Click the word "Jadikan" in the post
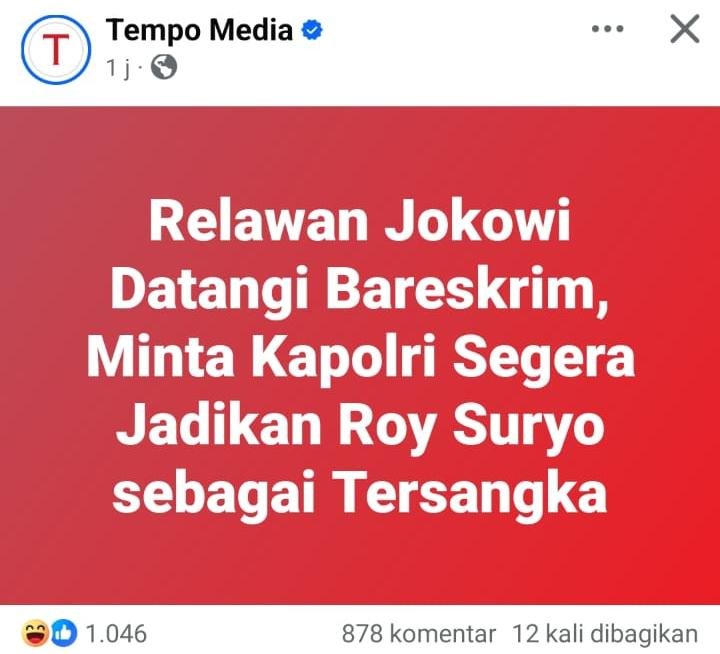The image size is (720, 654). [x=219, y=425]
